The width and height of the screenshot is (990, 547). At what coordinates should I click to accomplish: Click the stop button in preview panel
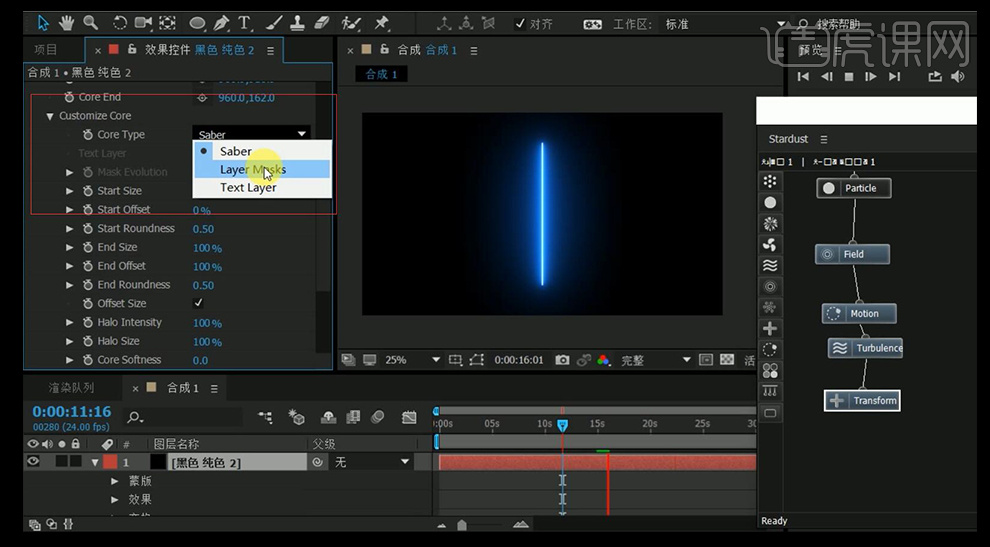[x=849, y=76]
